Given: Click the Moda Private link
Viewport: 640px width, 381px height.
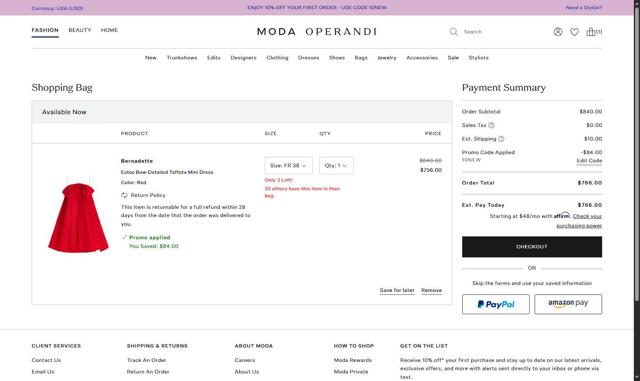Looking at the screenshot, I should coord(351,372).
